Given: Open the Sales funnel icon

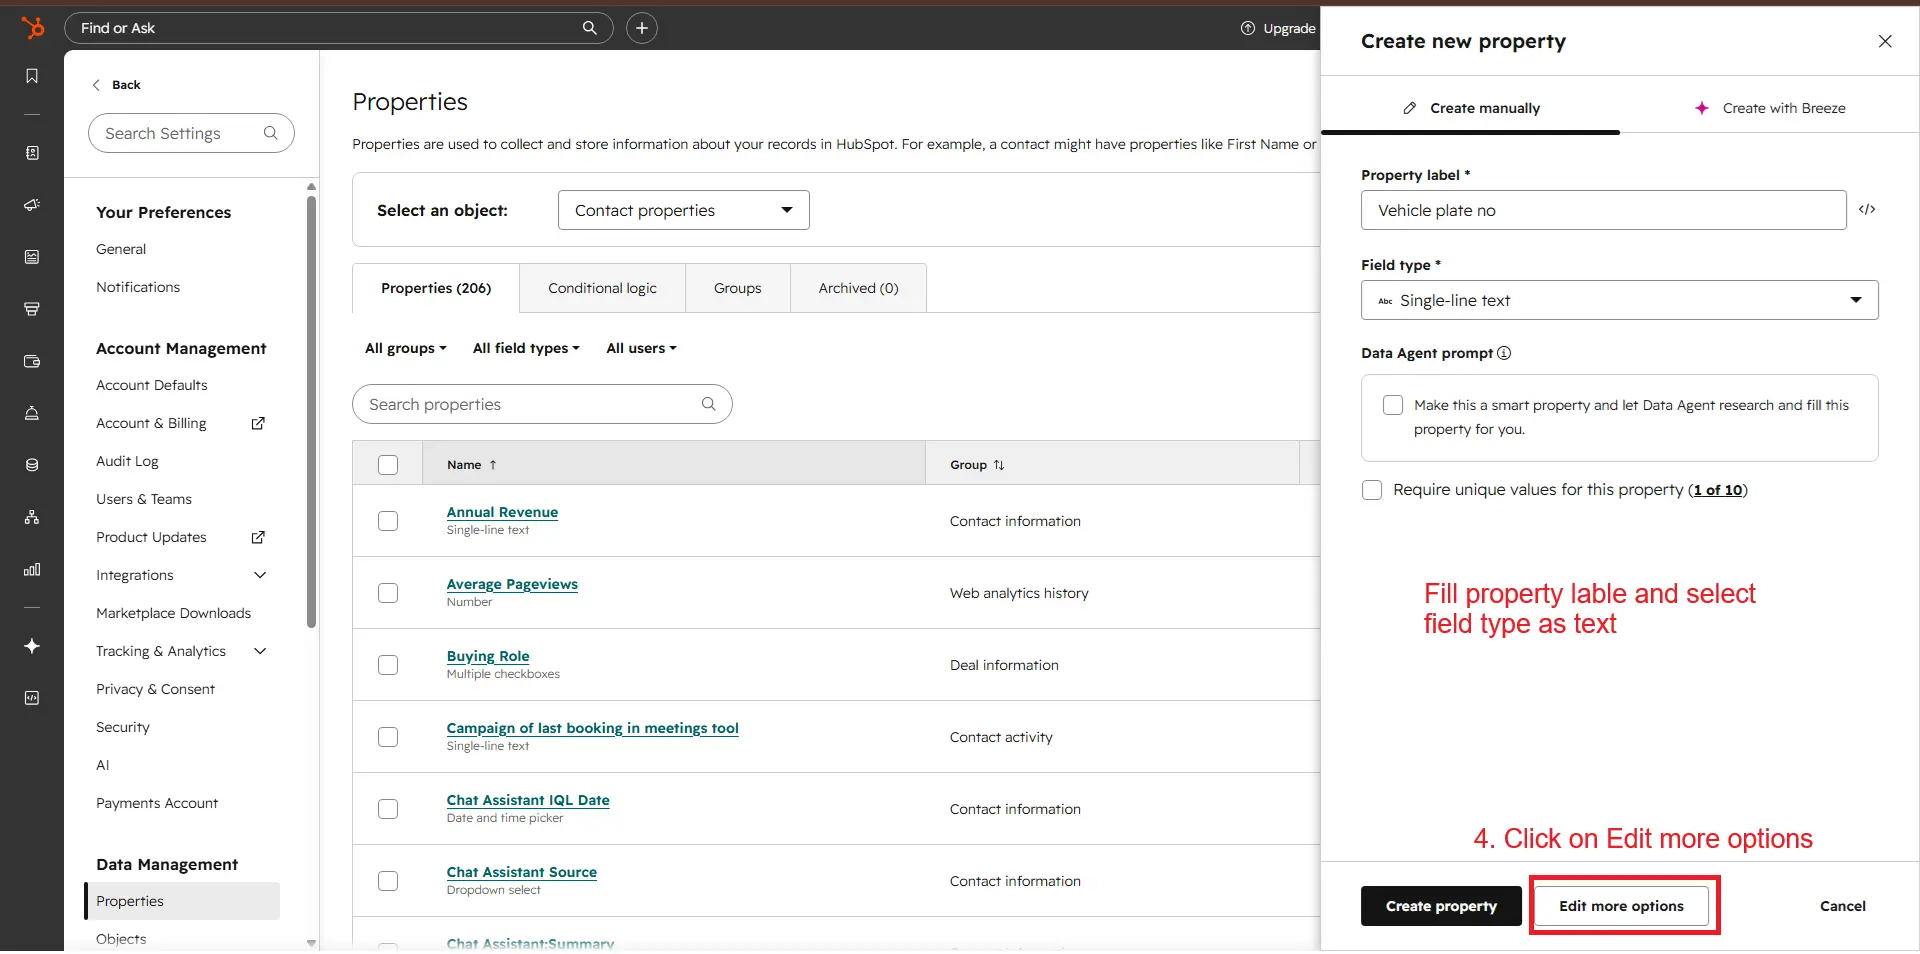Looking at the screenshot, I should [32, 309].
